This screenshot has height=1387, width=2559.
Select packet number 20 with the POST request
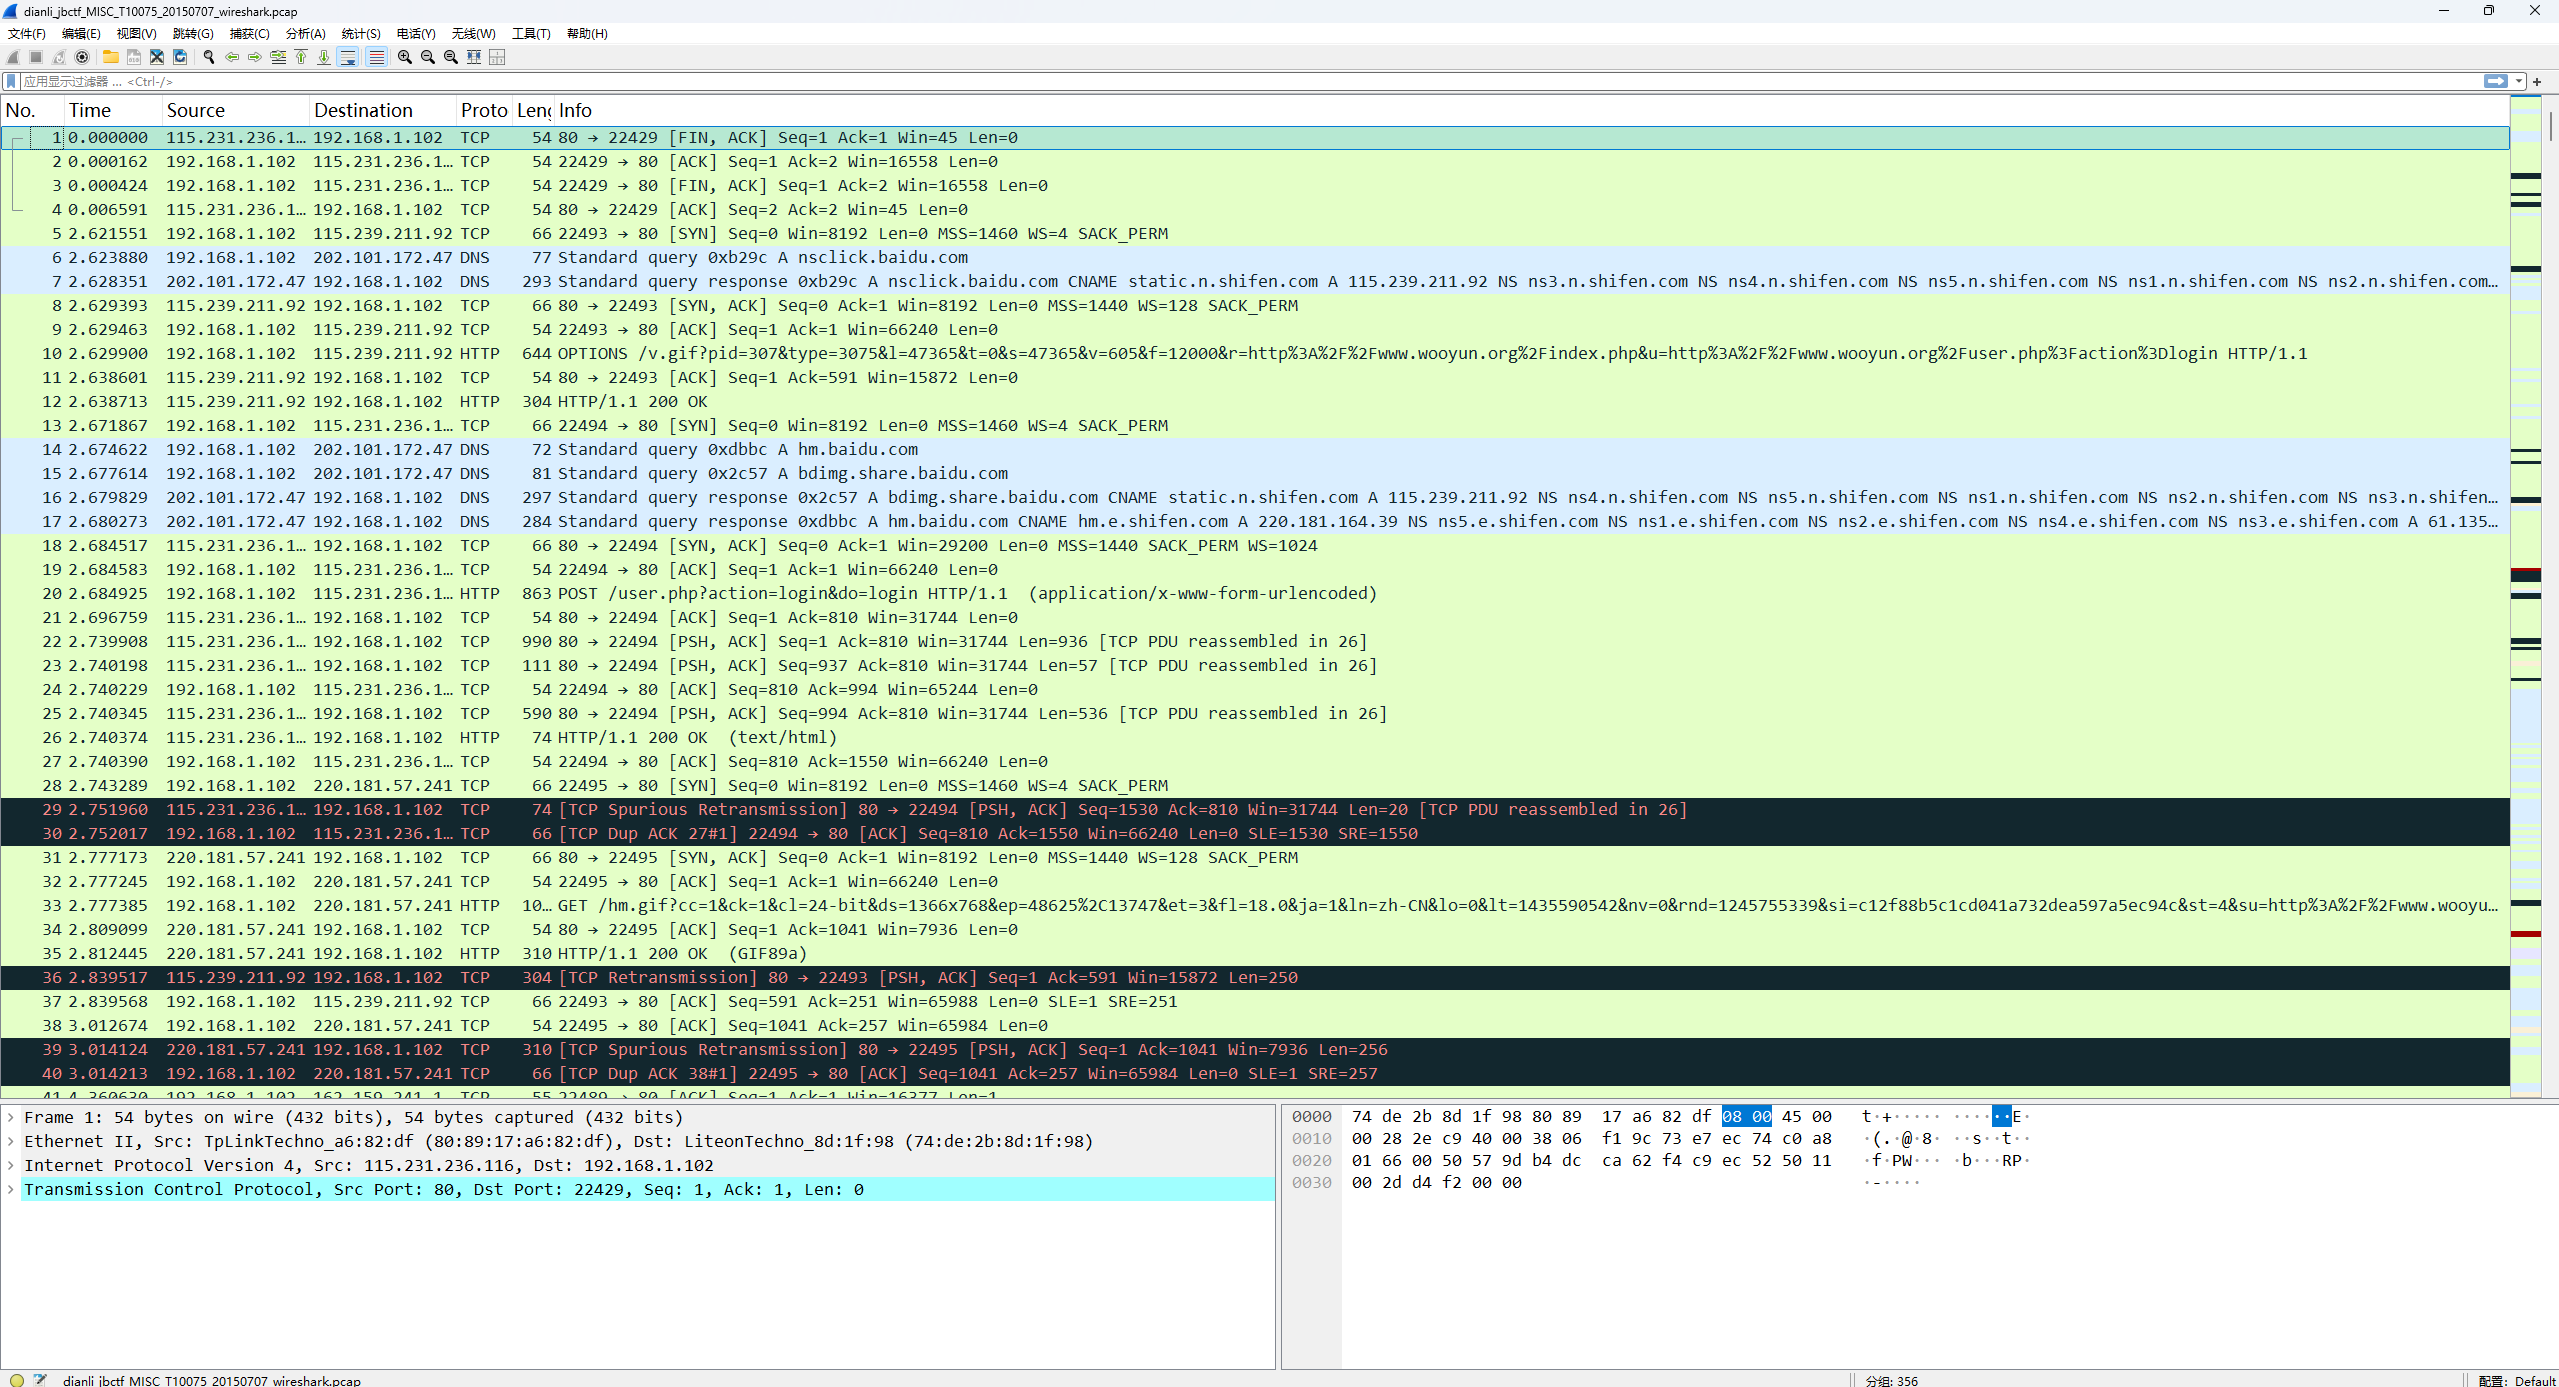pyautogui.click(x=700, y=593)
